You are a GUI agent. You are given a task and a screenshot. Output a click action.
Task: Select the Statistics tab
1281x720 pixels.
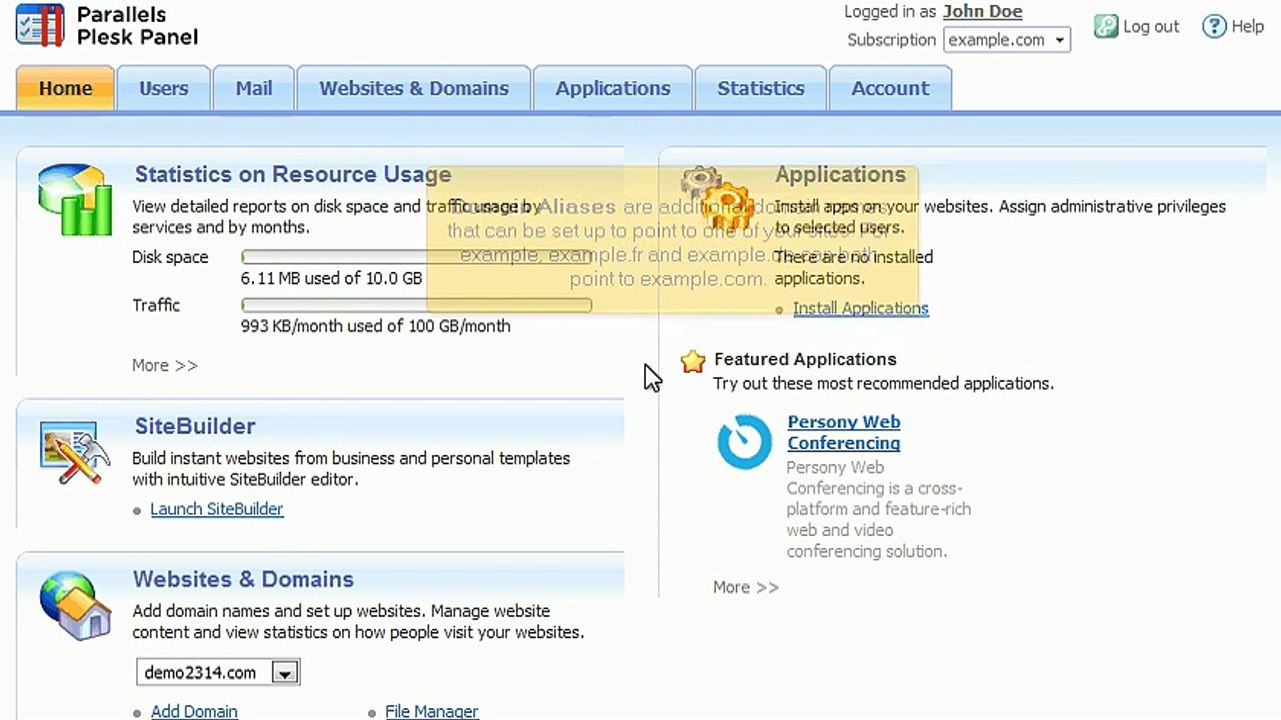(x=761, y=88)
